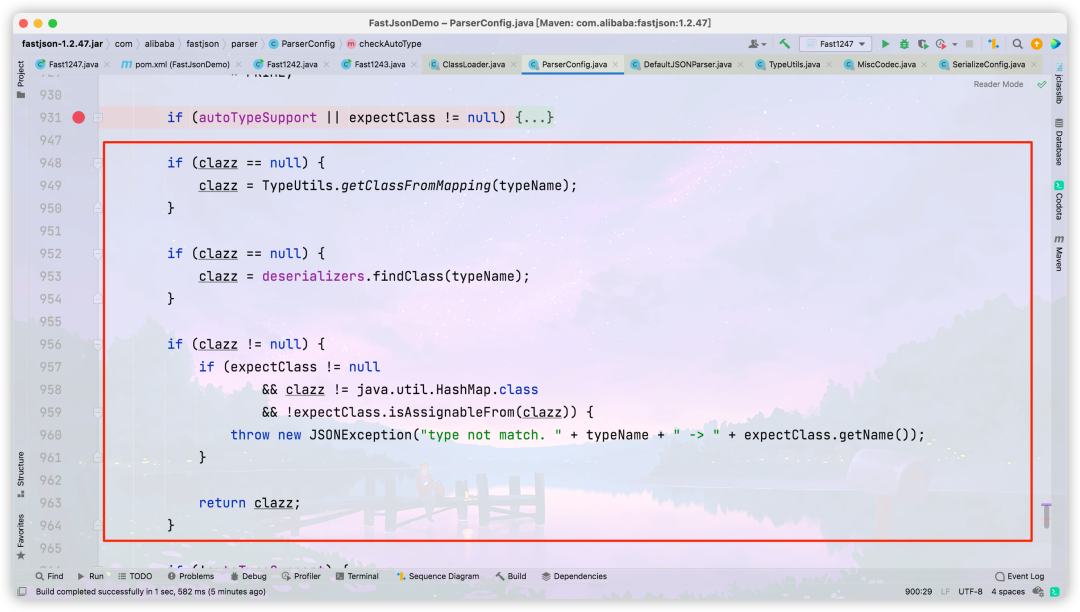
Task: Open the Favorites tool window
Action: (21, 537)
